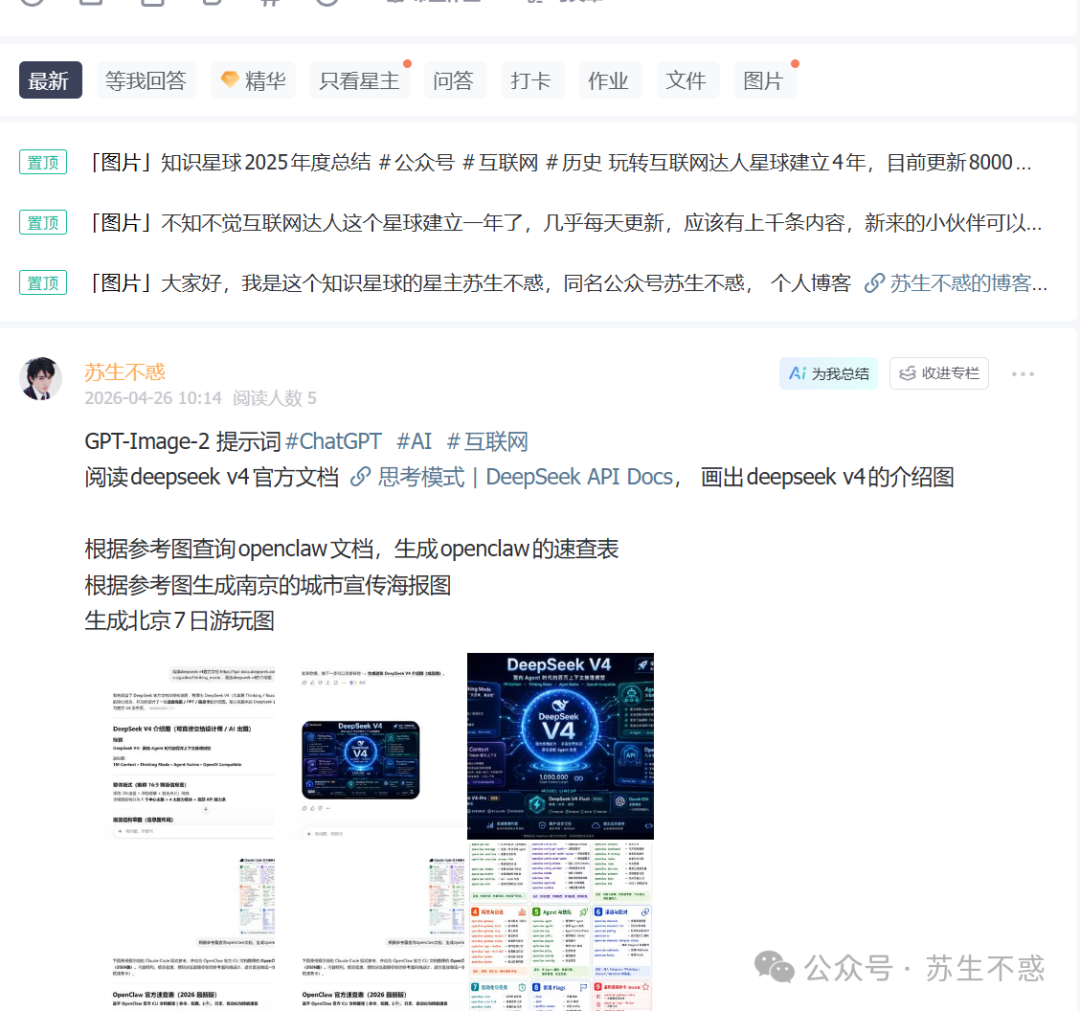Select the 最新 filter tab

pos(49,81)
